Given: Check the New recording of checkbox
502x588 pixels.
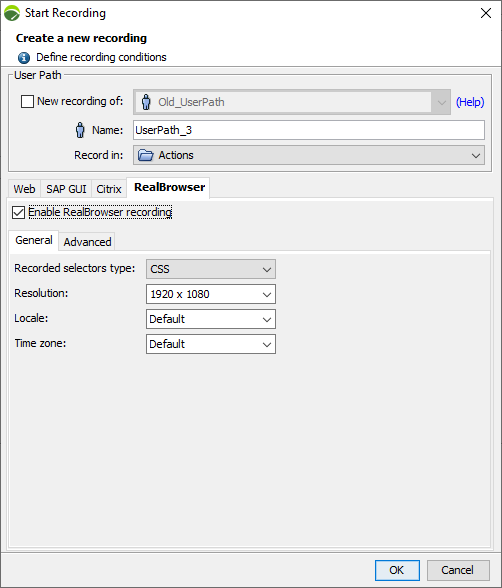Looking at the screenshot, I should 27,101.
